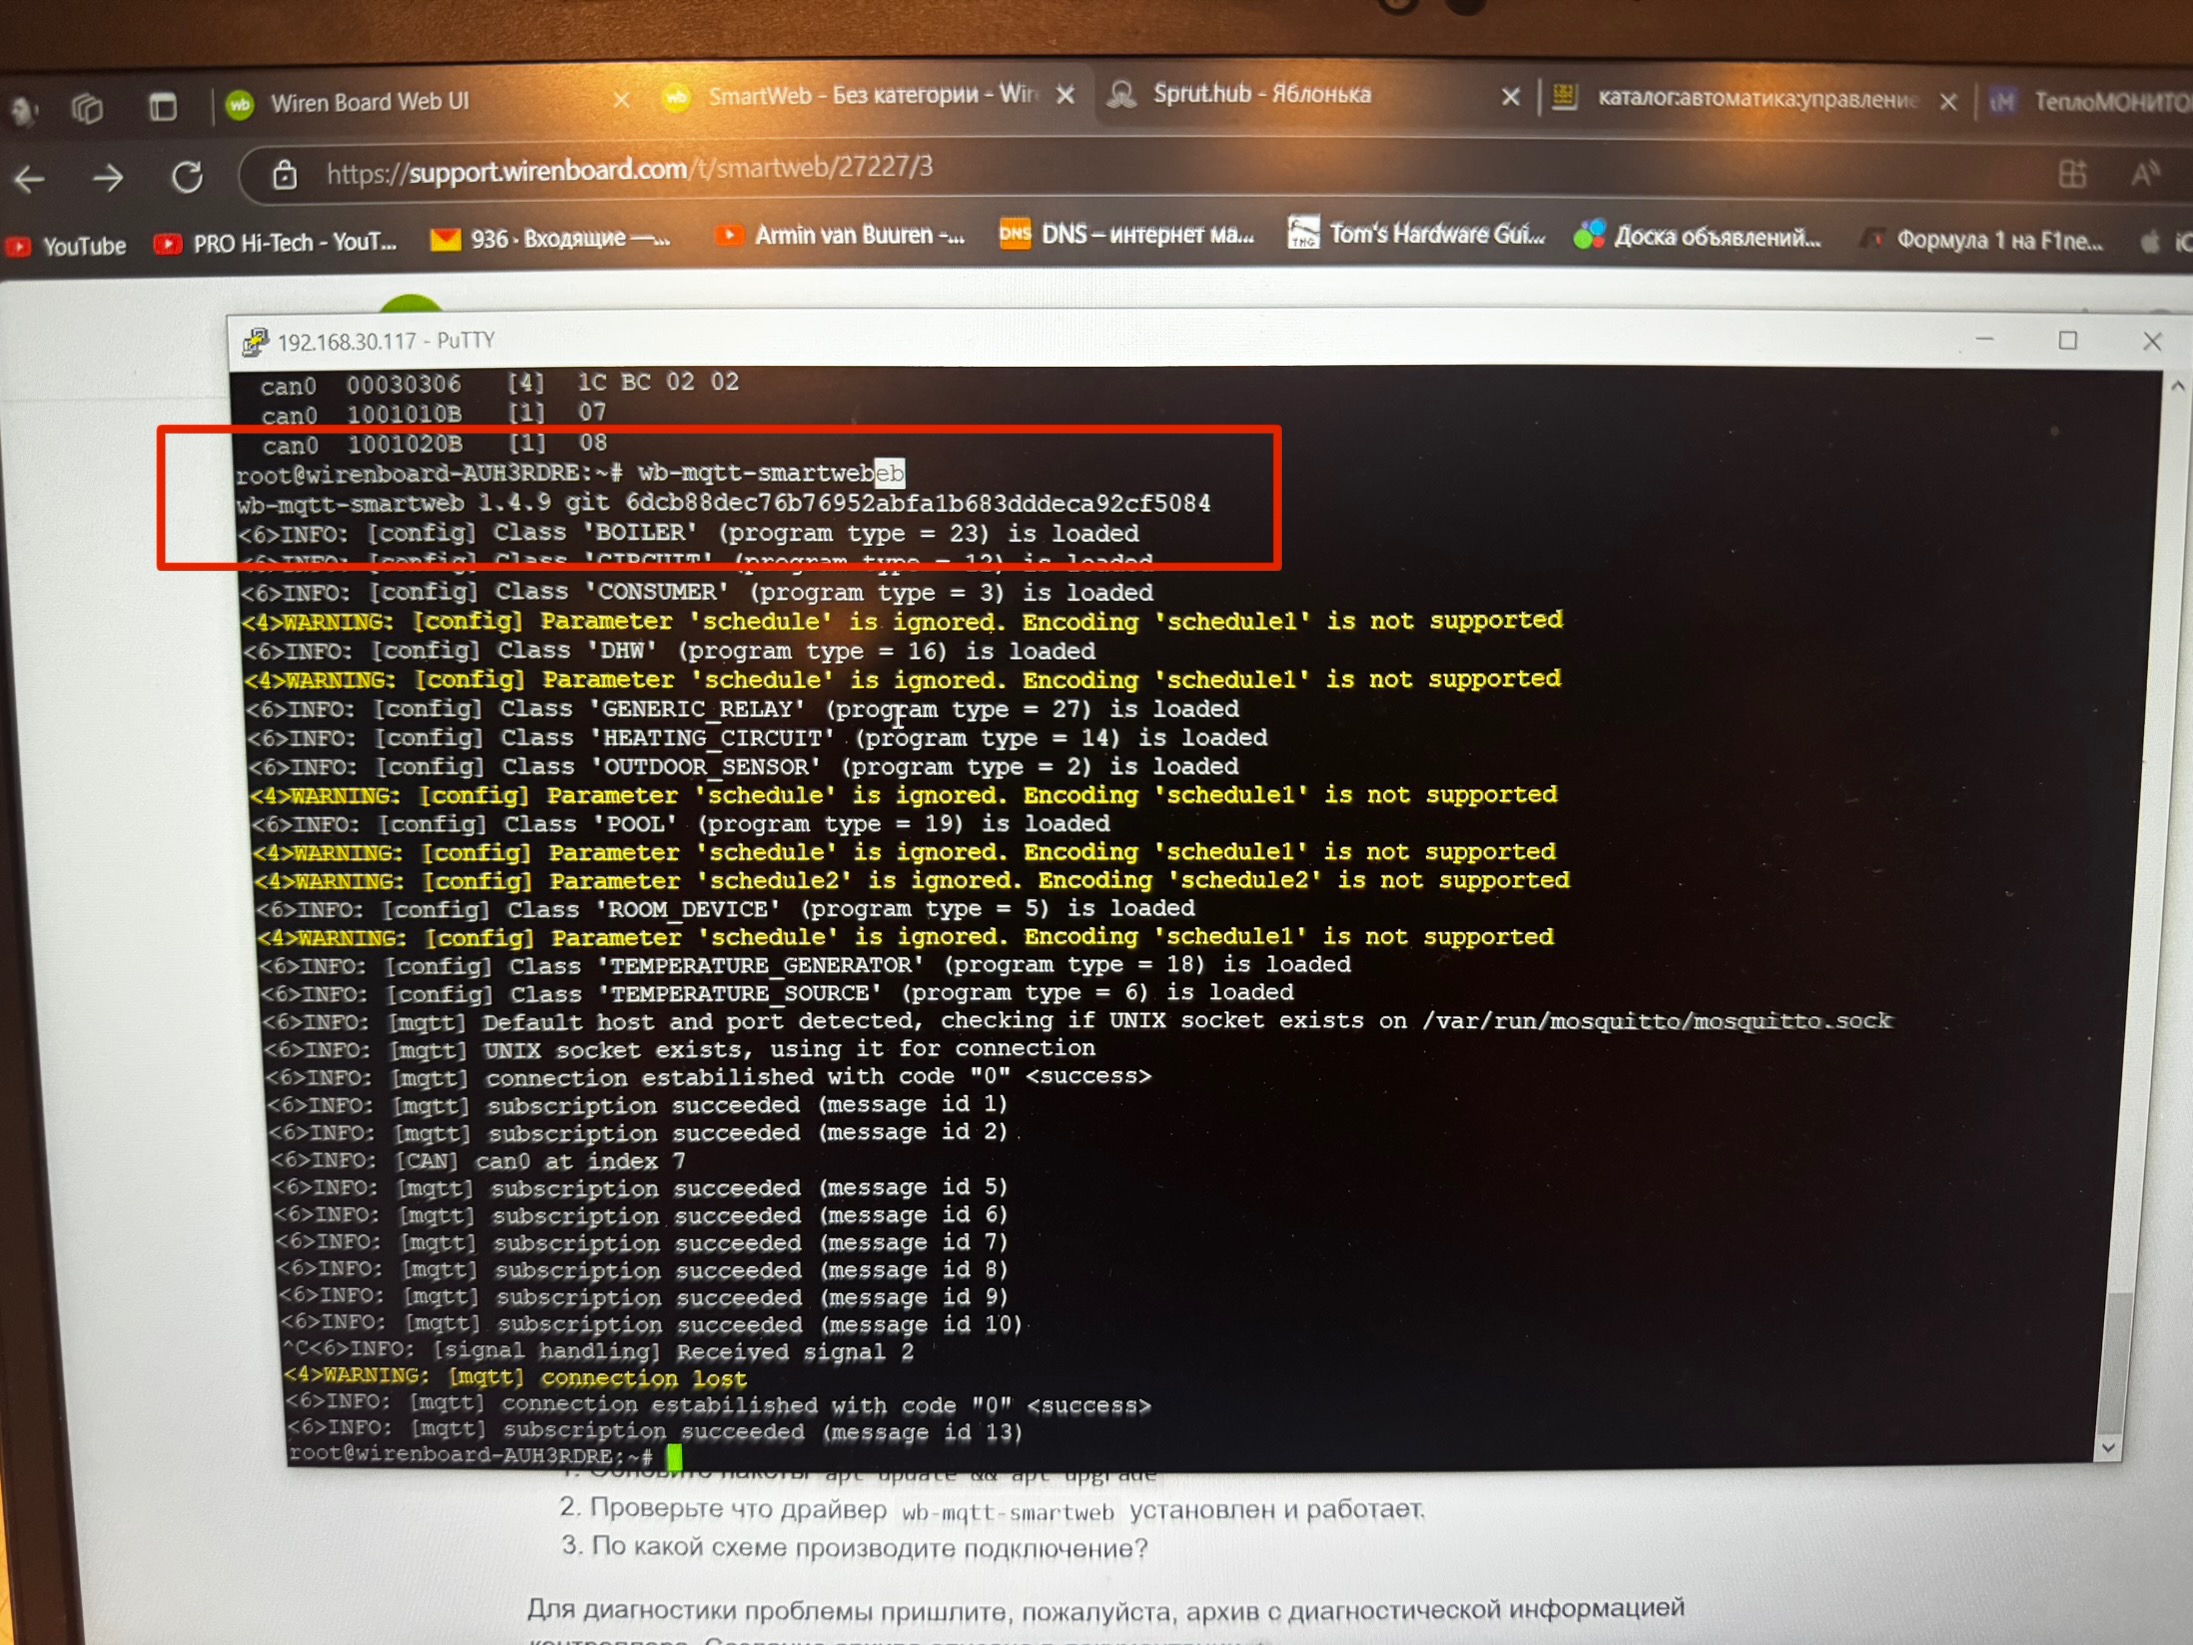Reload the current page
Screen dimensions: 2193x1645
click(187, 177)
